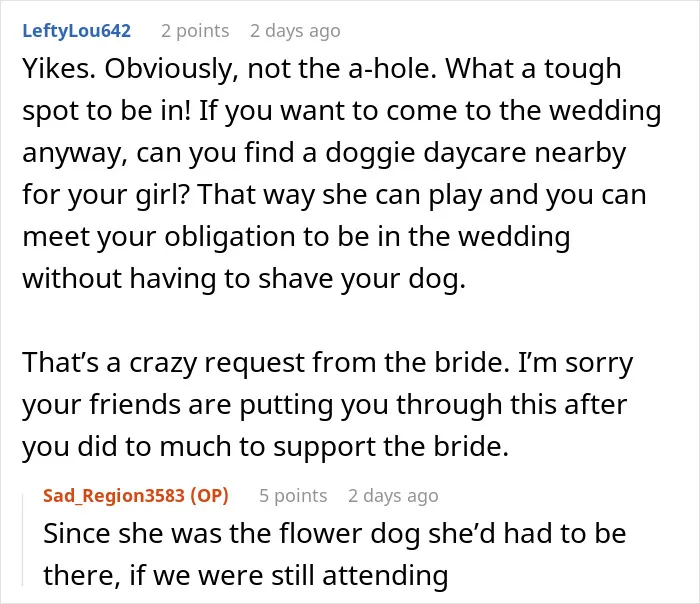This screenshot has width=700, height=604.
Task: Click the 2 points score label
Action: pyautogui.click(x=195, y=31)
